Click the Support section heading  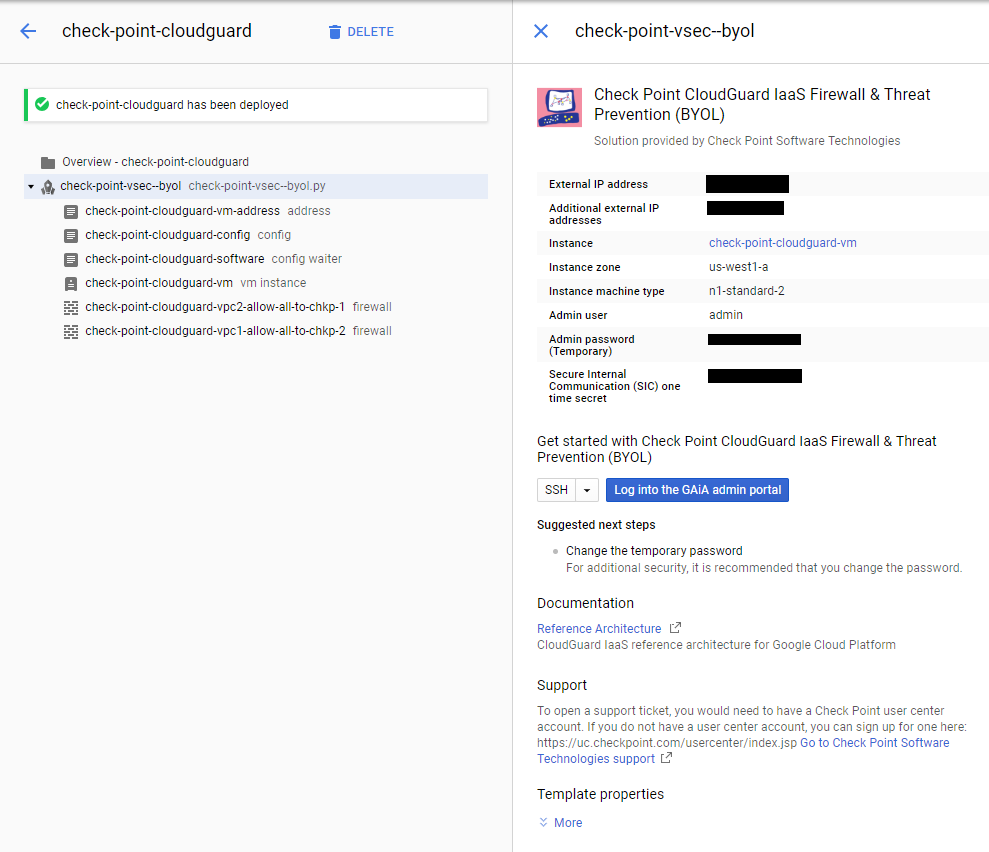561,686
